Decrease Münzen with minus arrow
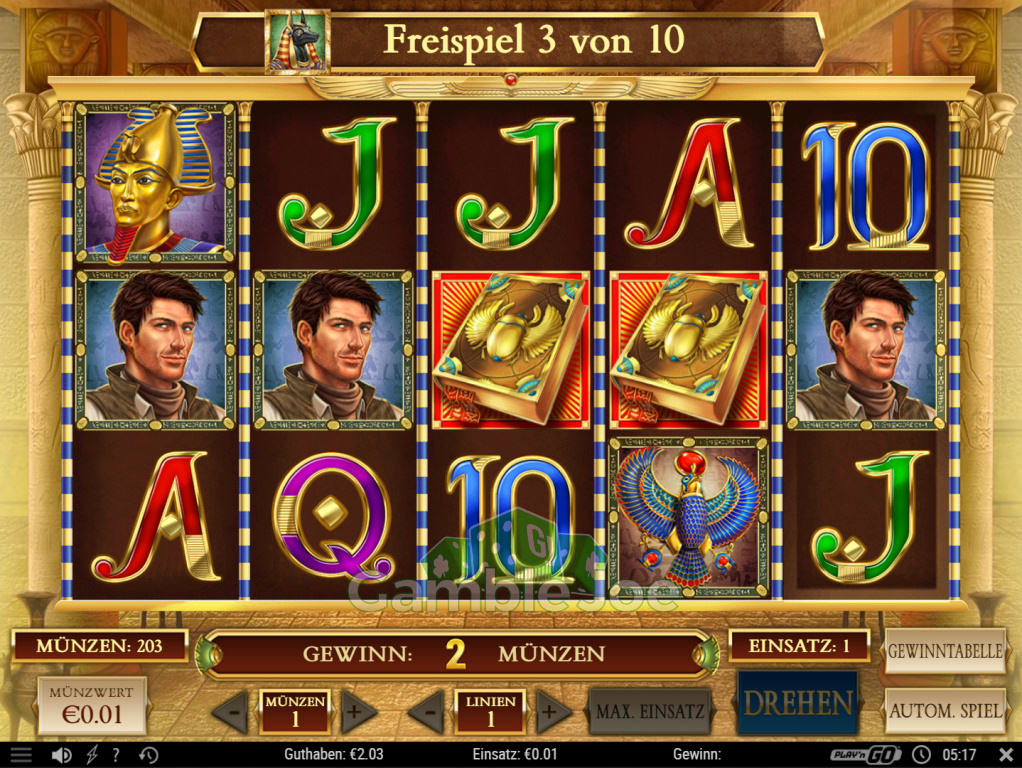The width and height of the screenshot is (1022, 768). [231, 711]
